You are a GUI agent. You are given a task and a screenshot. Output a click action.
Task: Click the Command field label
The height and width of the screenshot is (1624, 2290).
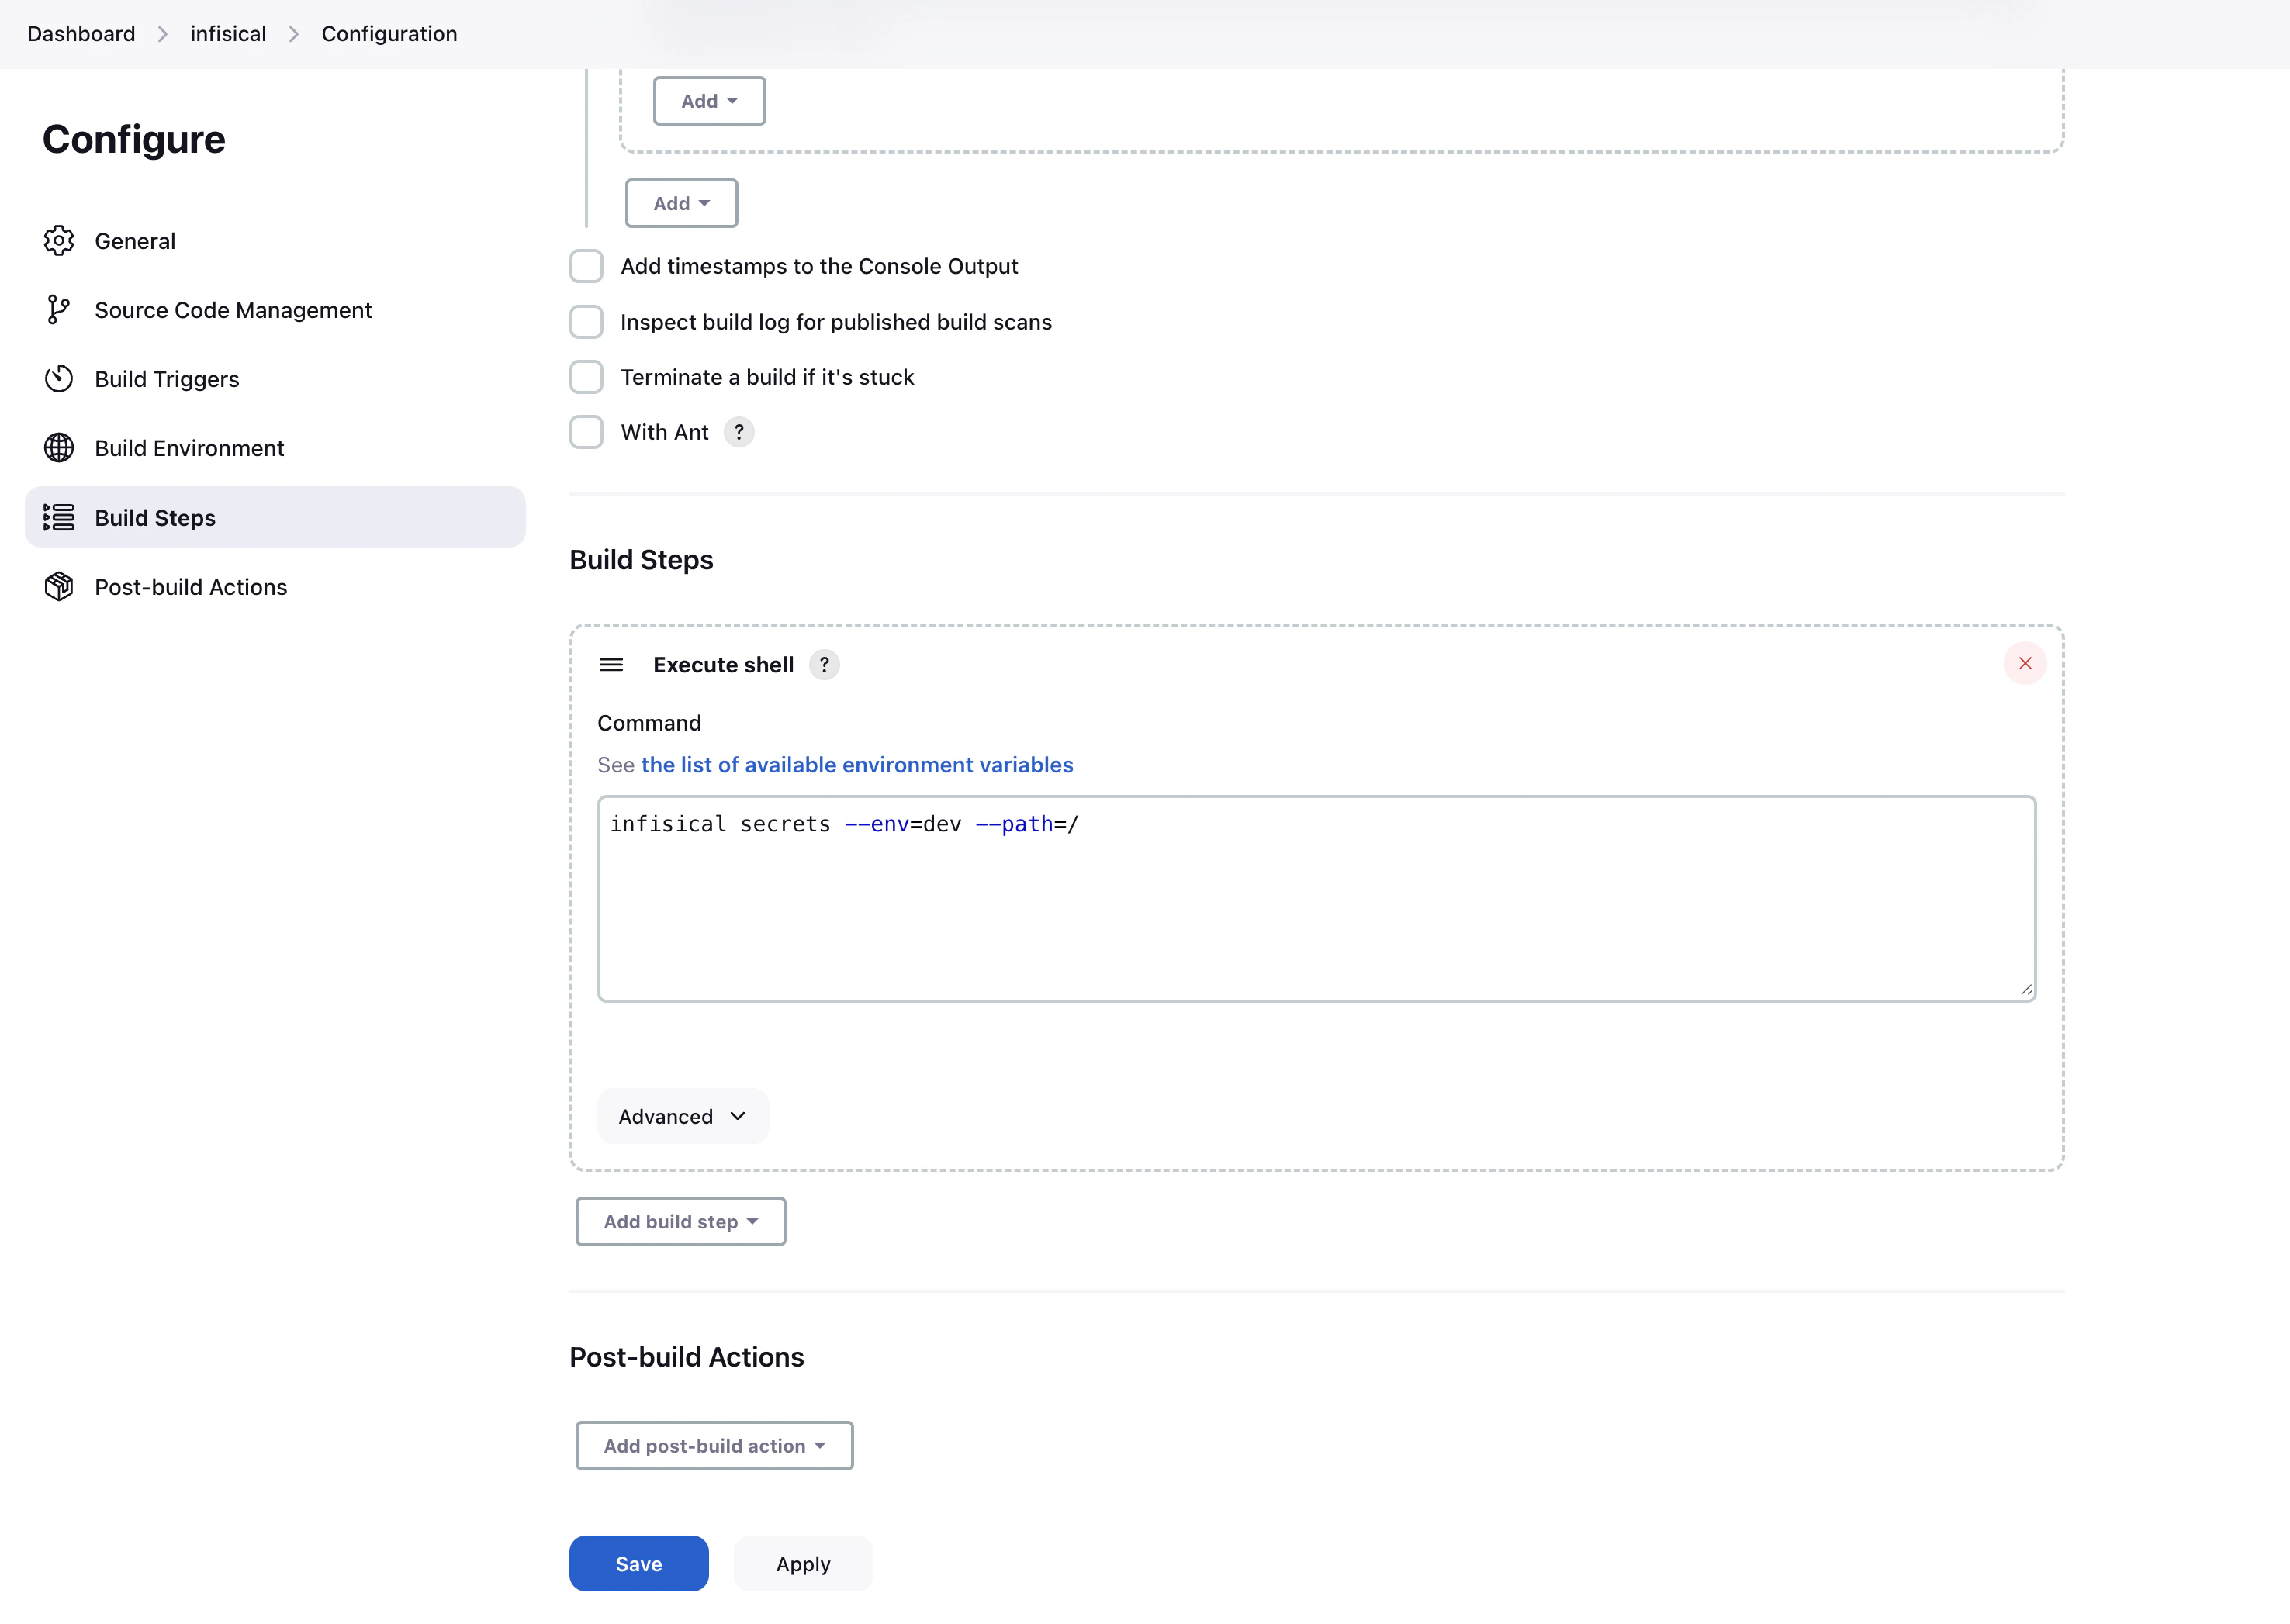pyautogui.click(x=649, y=723)
